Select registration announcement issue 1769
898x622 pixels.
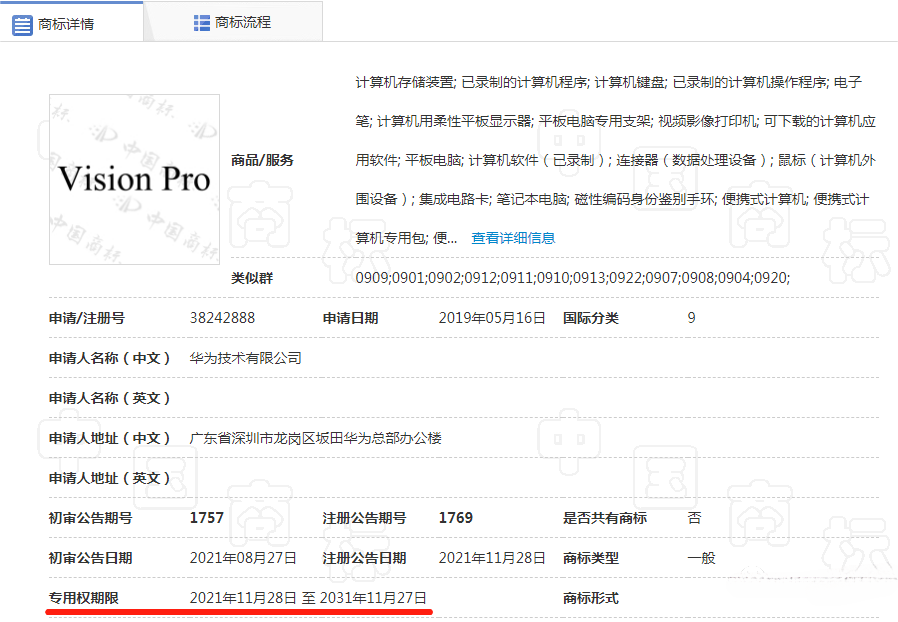456,518
